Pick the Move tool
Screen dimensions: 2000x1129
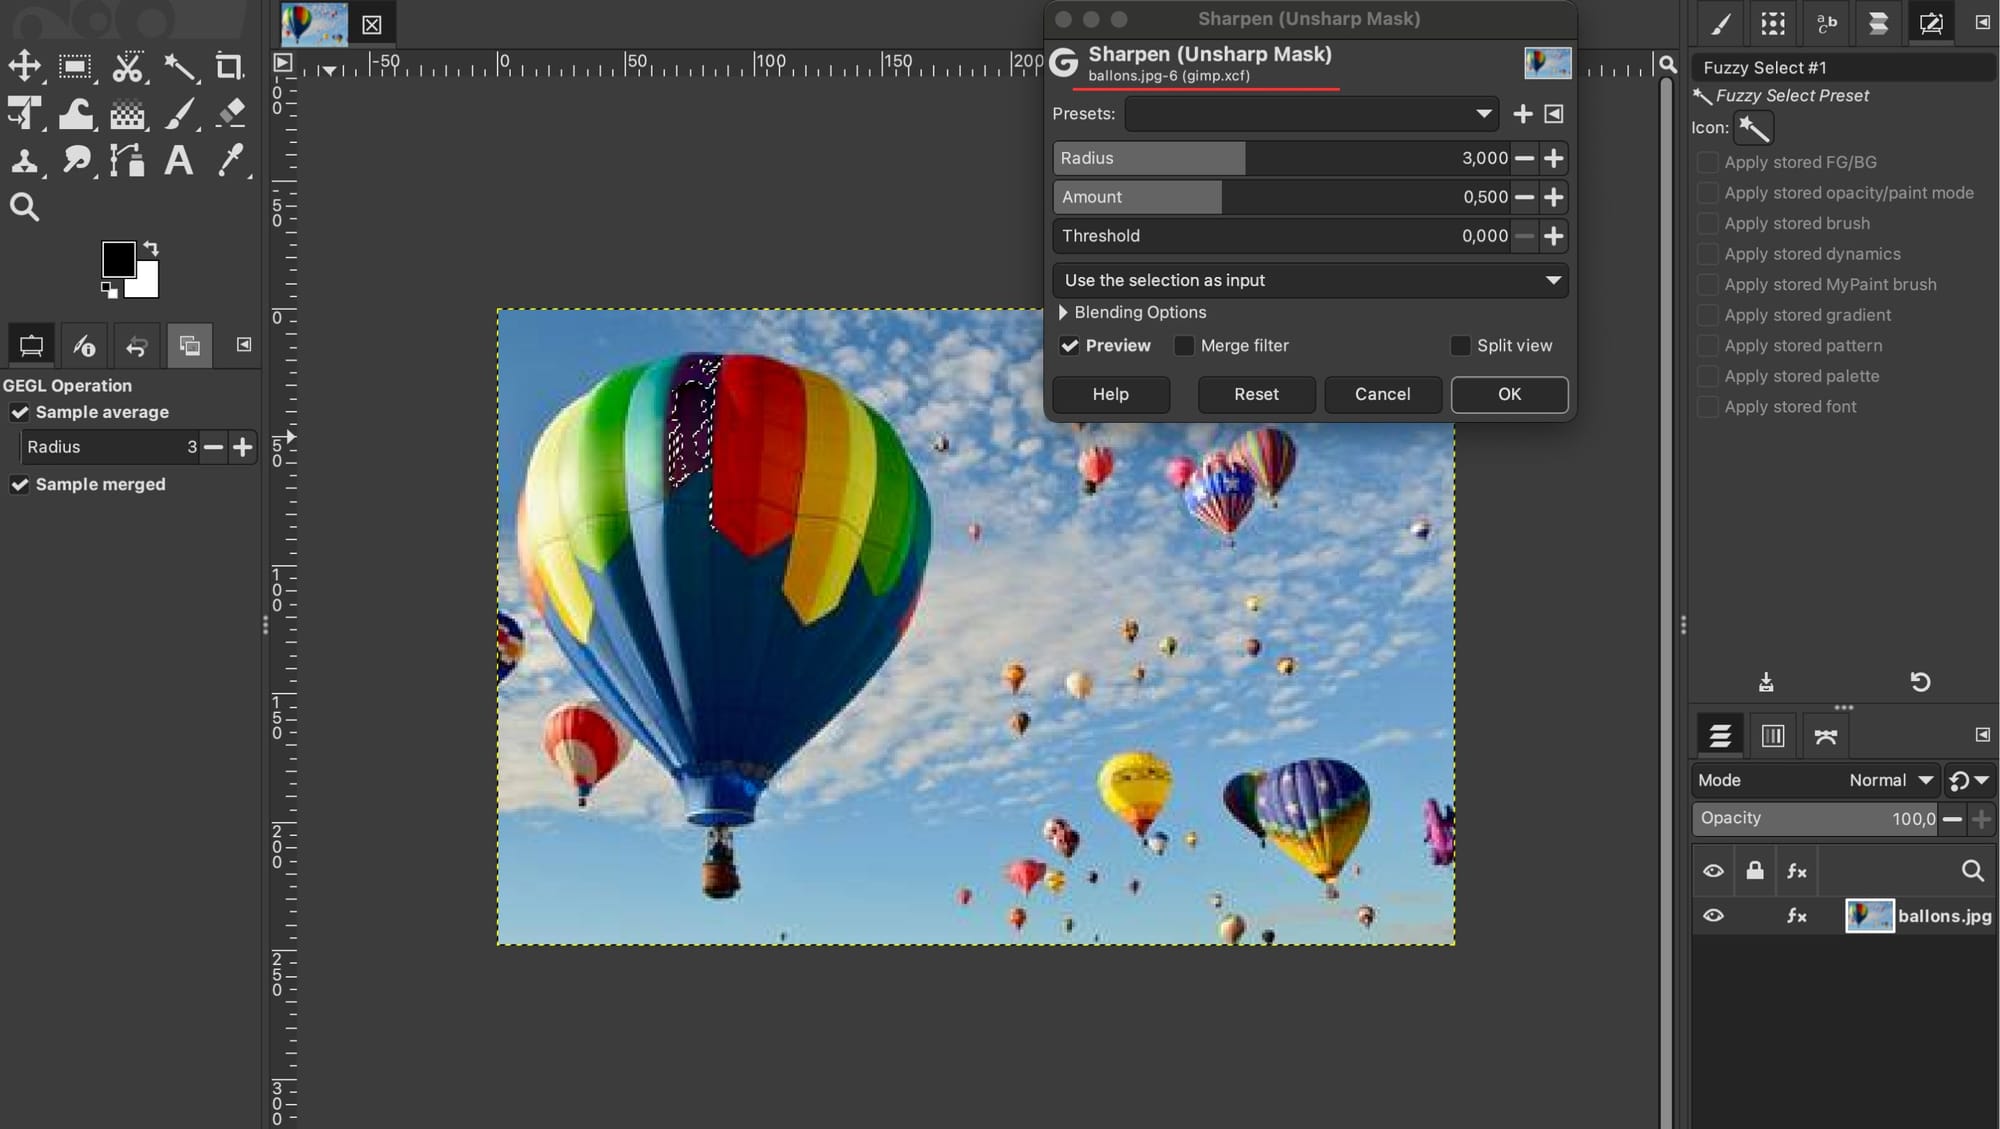pos(24,67)
